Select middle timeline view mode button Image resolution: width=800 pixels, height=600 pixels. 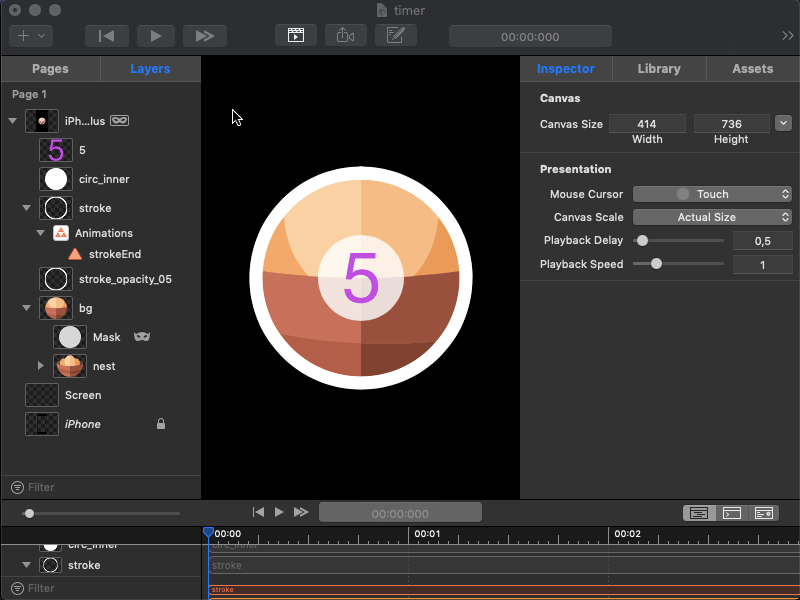click(732, 513)
